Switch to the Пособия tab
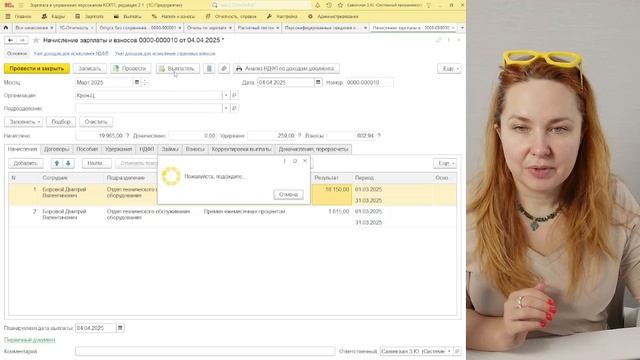The image size is (640, 360). tap(87, 149)
